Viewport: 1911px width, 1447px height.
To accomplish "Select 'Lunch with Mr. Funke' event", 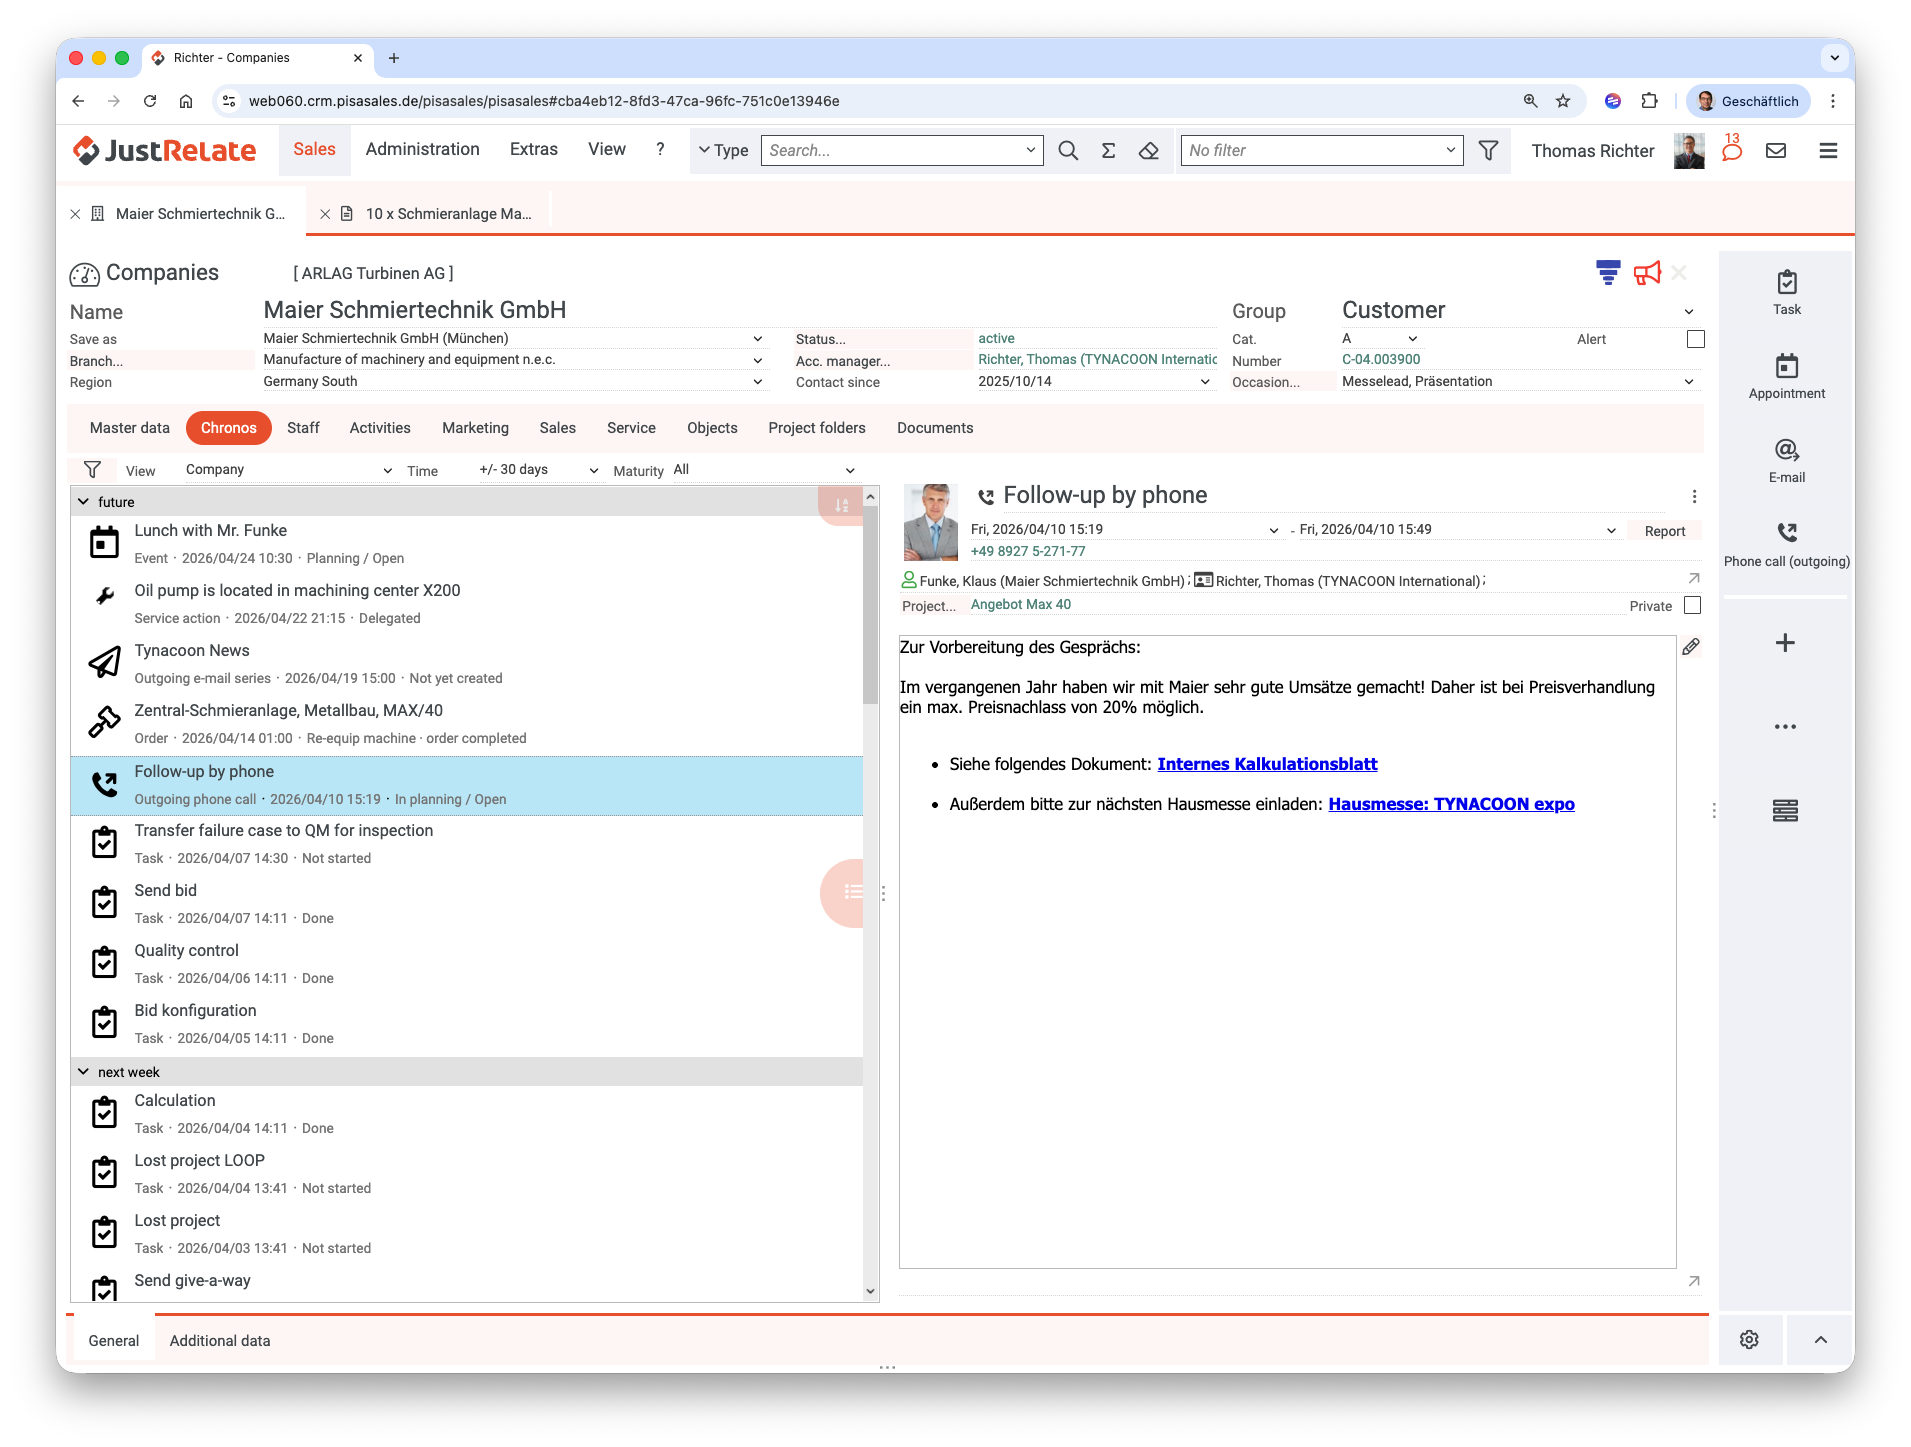I will [x=466, y=544].
